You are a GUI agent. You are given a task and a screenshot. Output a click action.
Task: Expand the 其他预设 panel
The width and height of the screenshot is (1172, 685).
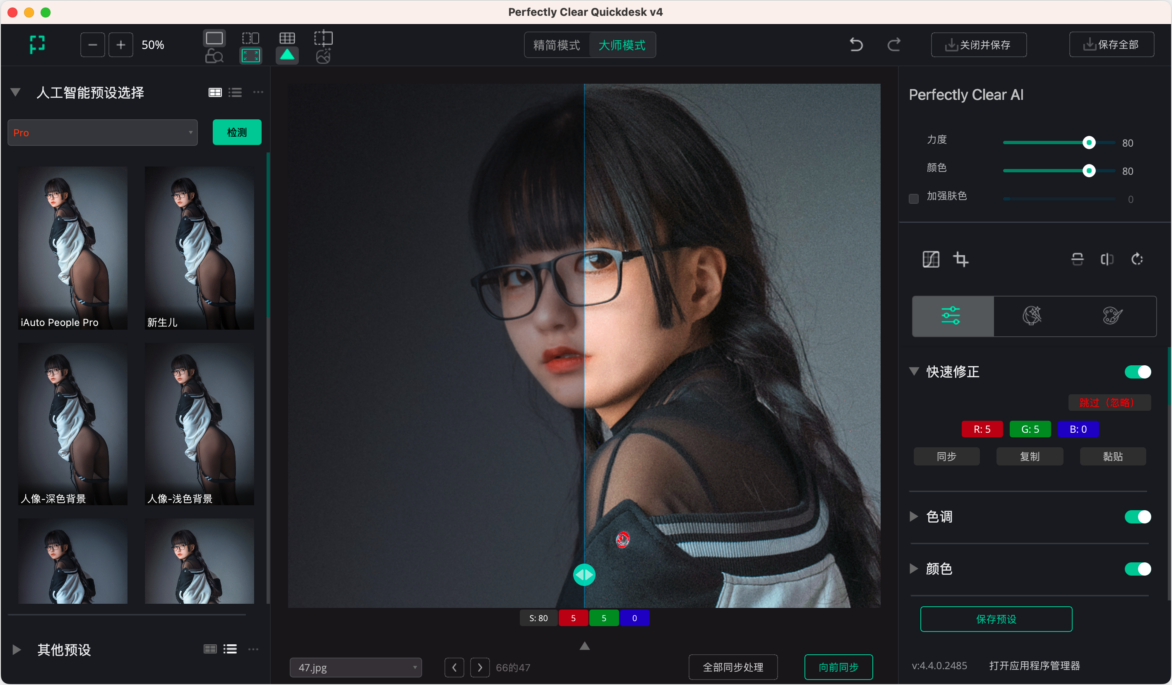pyautogui.click(x=16, y=650)
